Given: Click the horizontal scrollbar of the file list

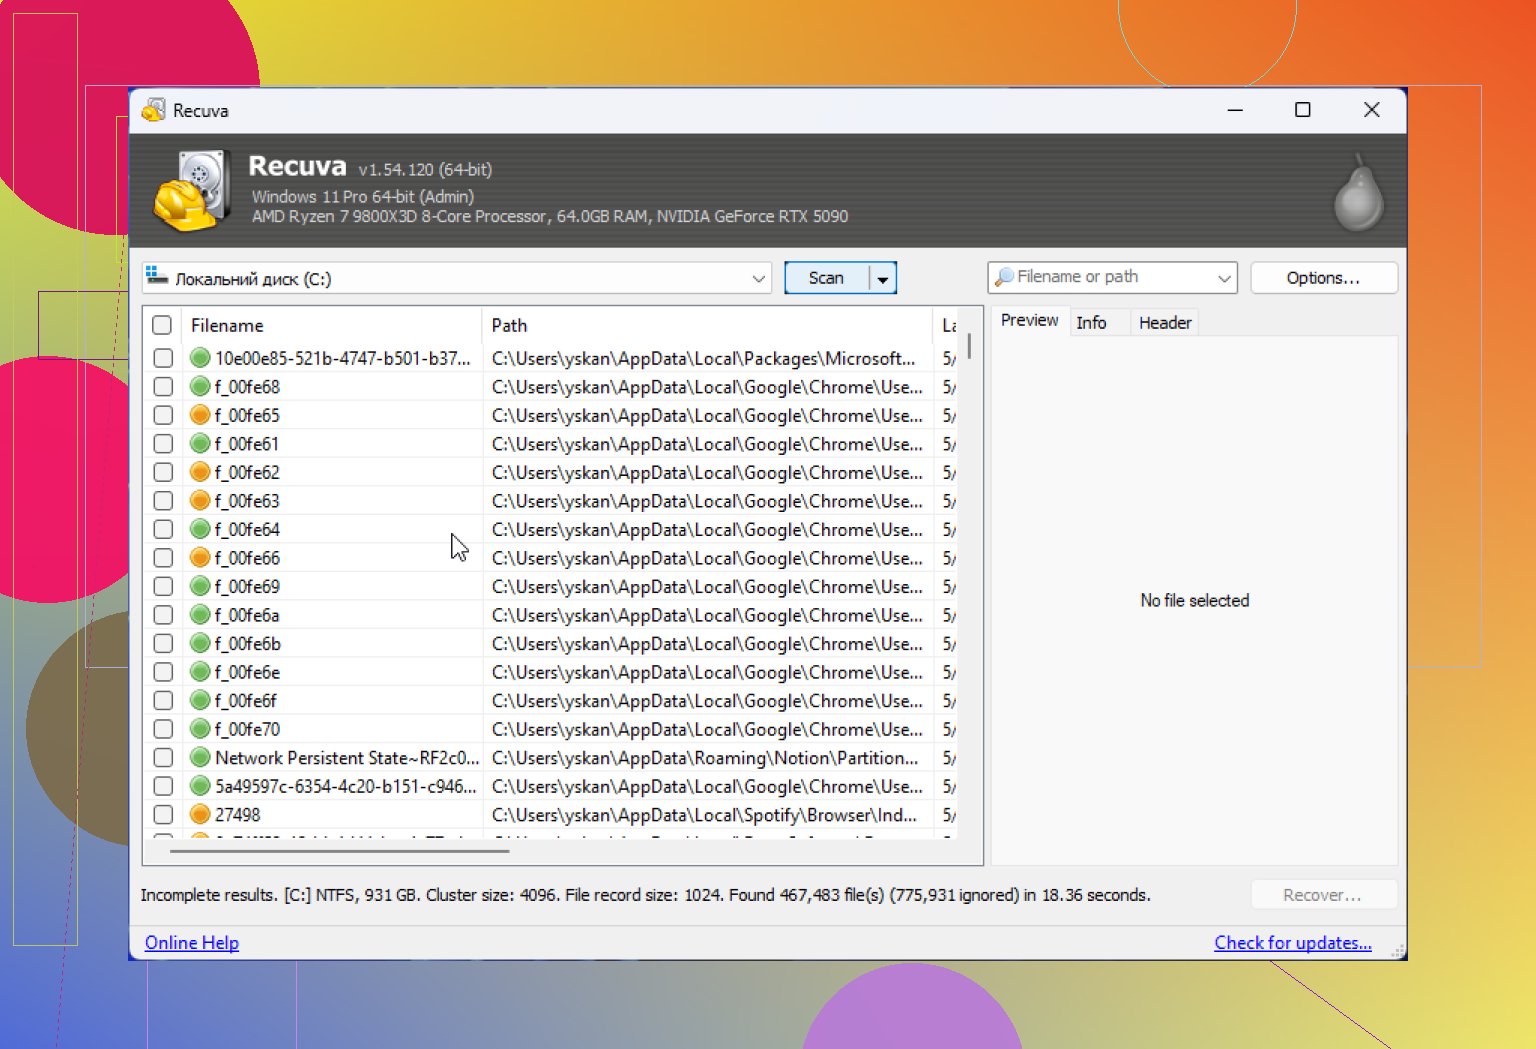Looking at the screenshot, I should 340,851.
